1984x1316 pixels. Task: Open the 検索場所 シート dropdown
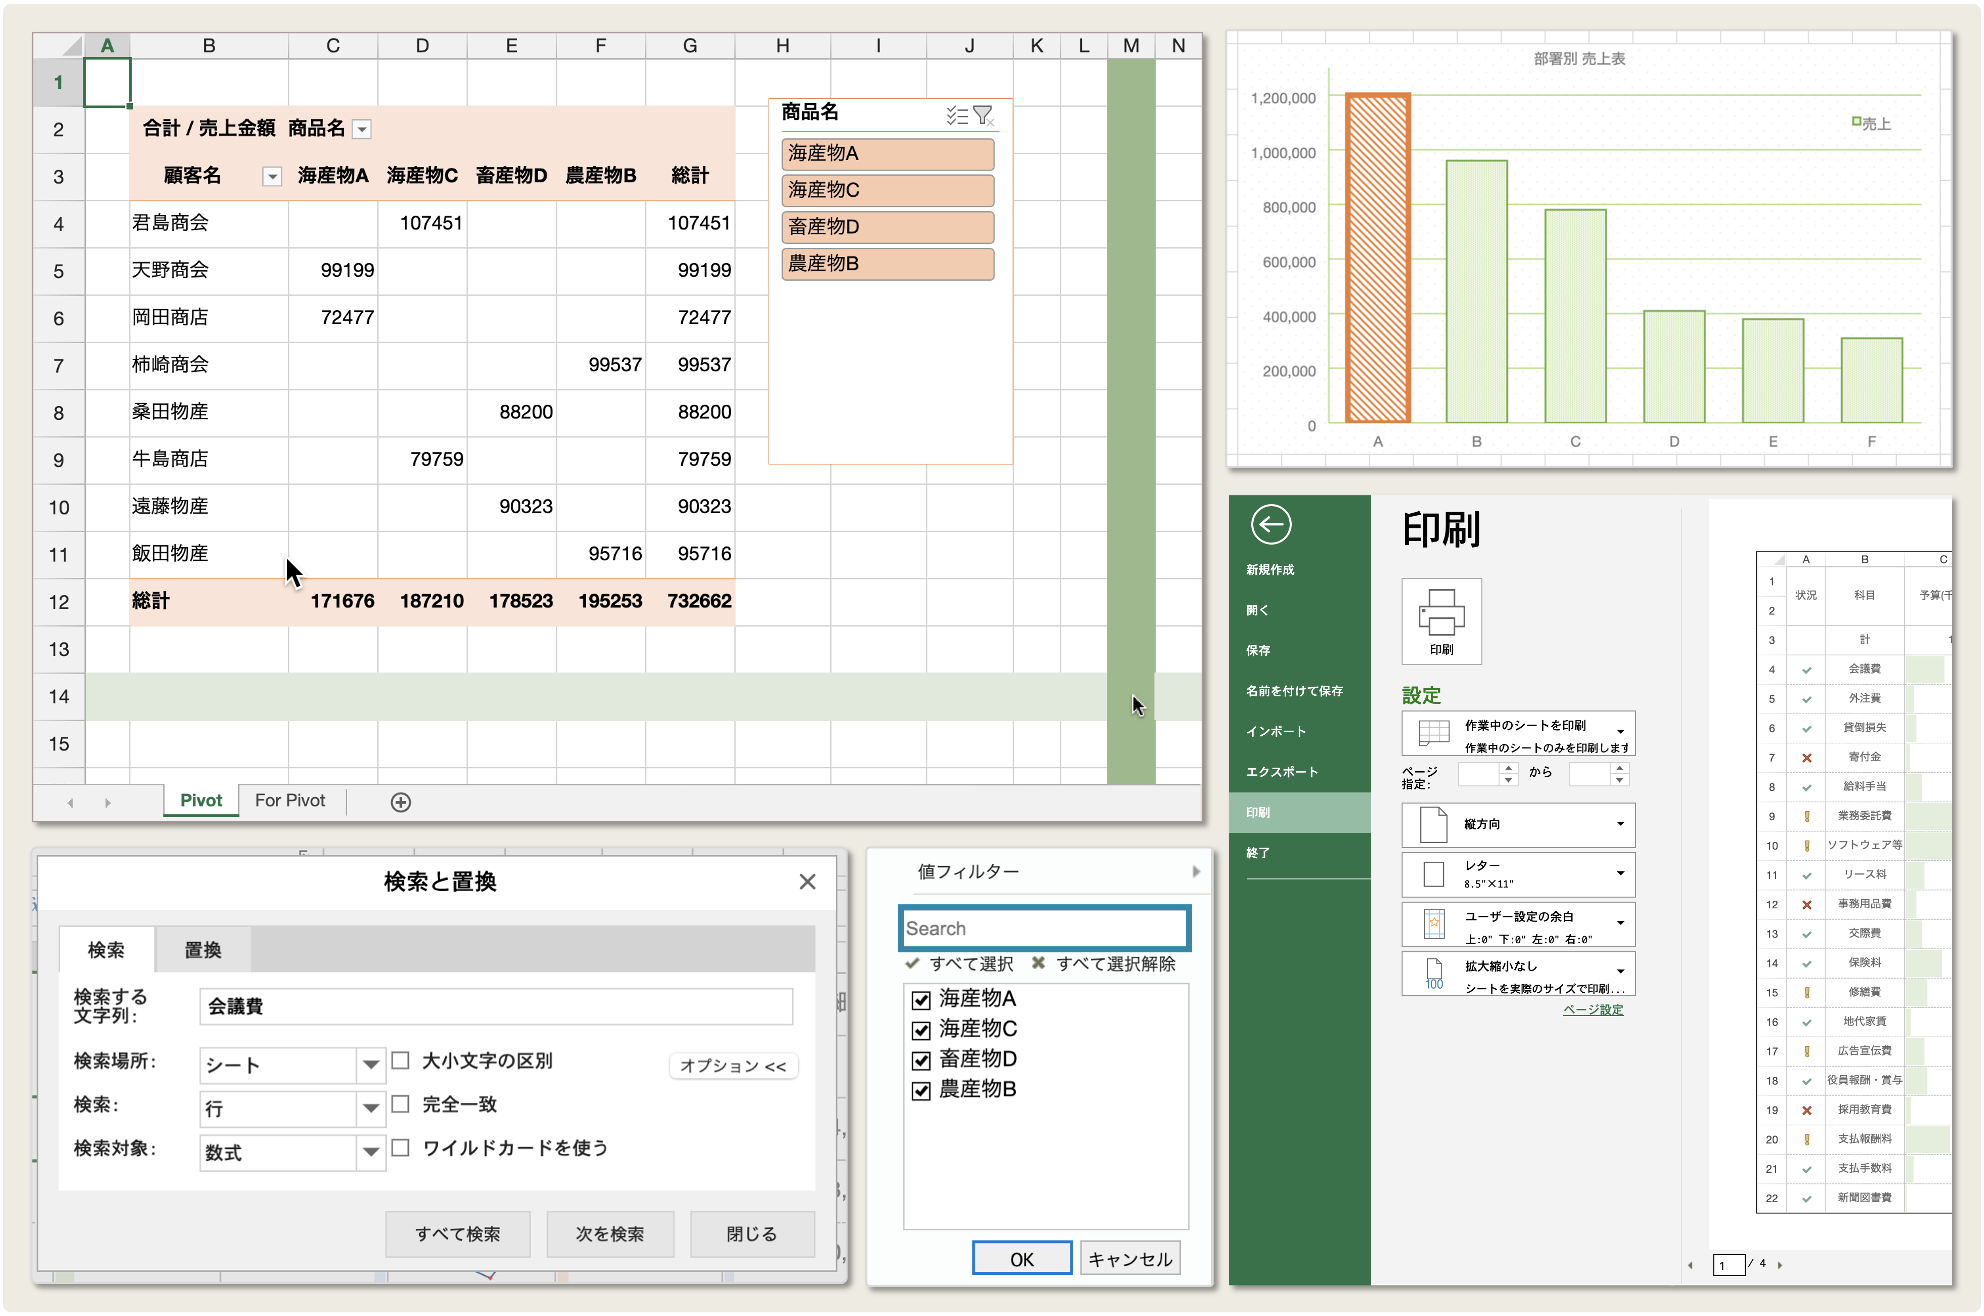(x=371, y=1065)
